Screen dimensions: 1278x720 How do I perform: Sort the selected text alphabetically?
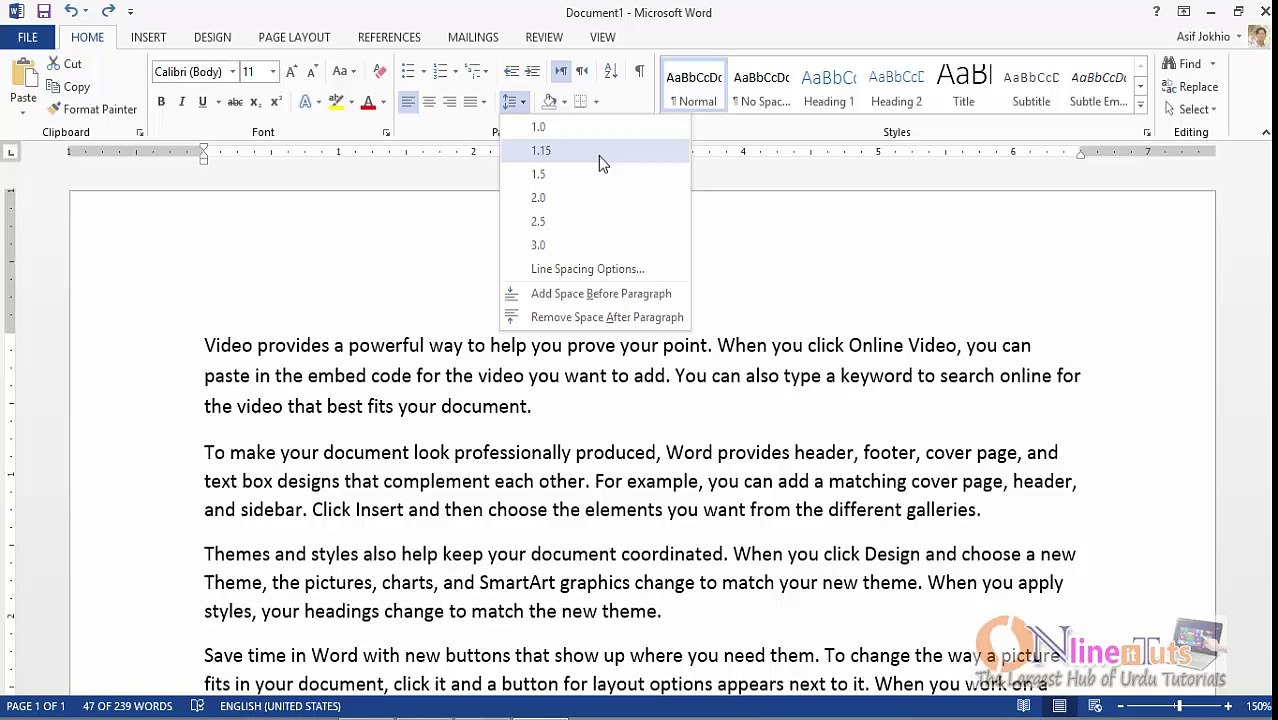point(611,72)
